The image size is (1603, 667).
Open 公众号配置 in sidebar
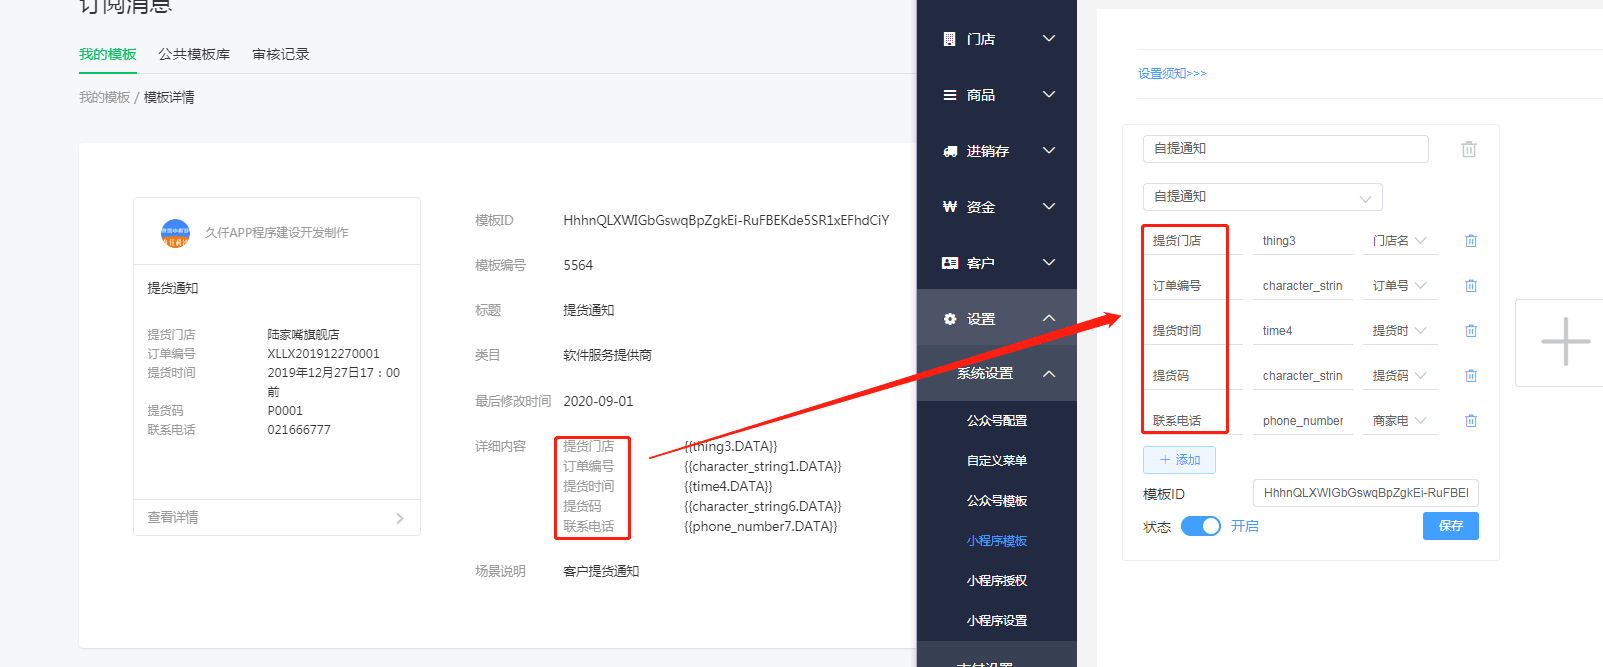tap(997, 421)
